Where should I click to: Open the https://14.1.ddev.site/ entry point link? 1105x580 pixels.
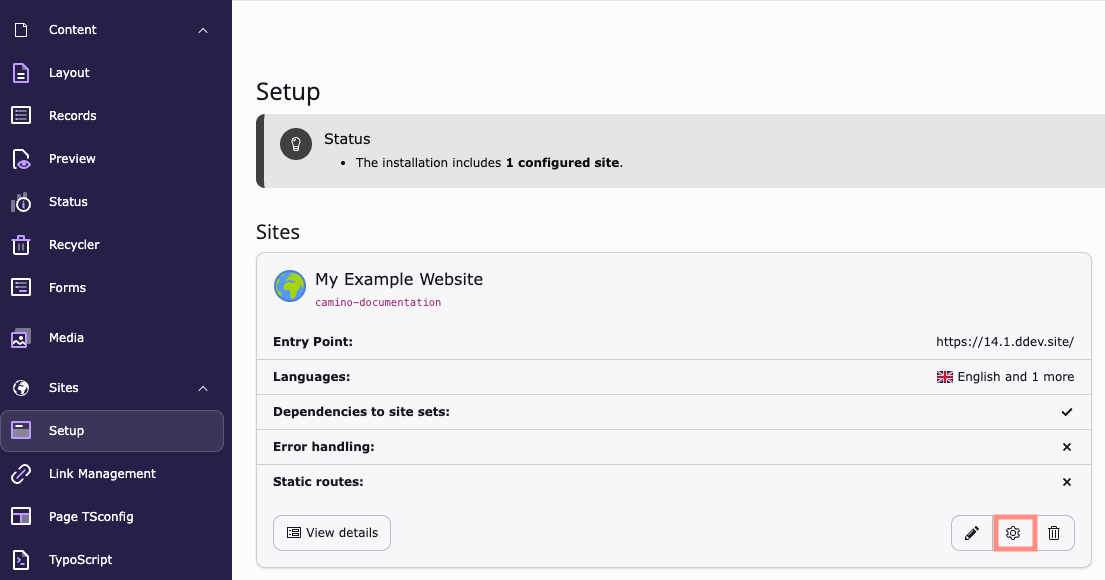point(1004,341)
